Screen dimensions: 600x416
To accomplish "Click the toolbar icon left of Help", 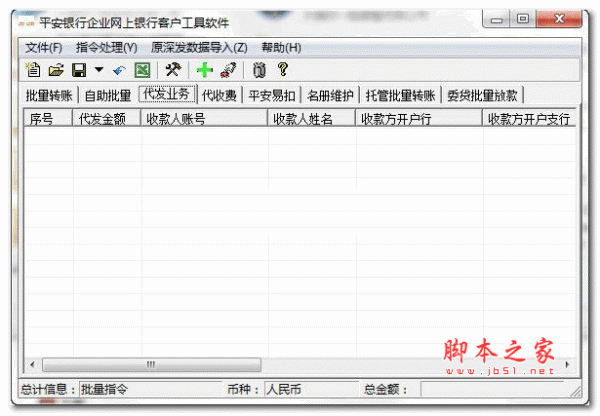I will pyautogui.click(x=259, y=70).
